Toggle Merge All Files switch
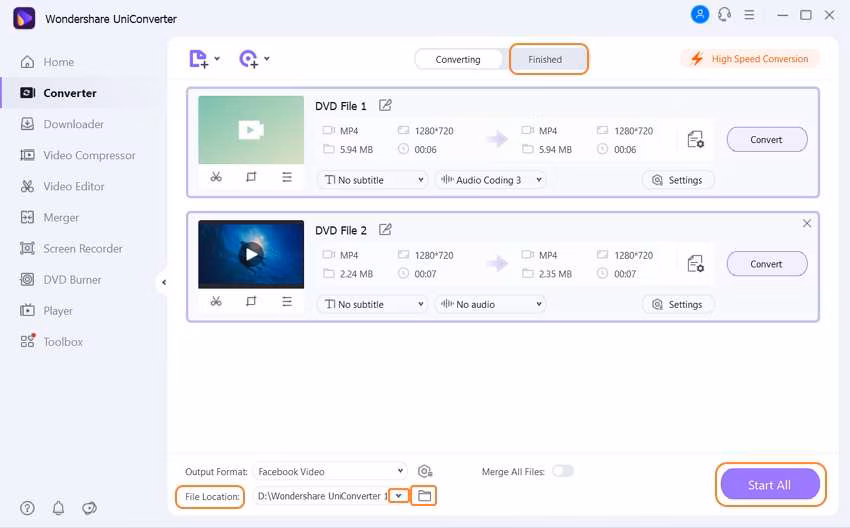 point(563,471)
